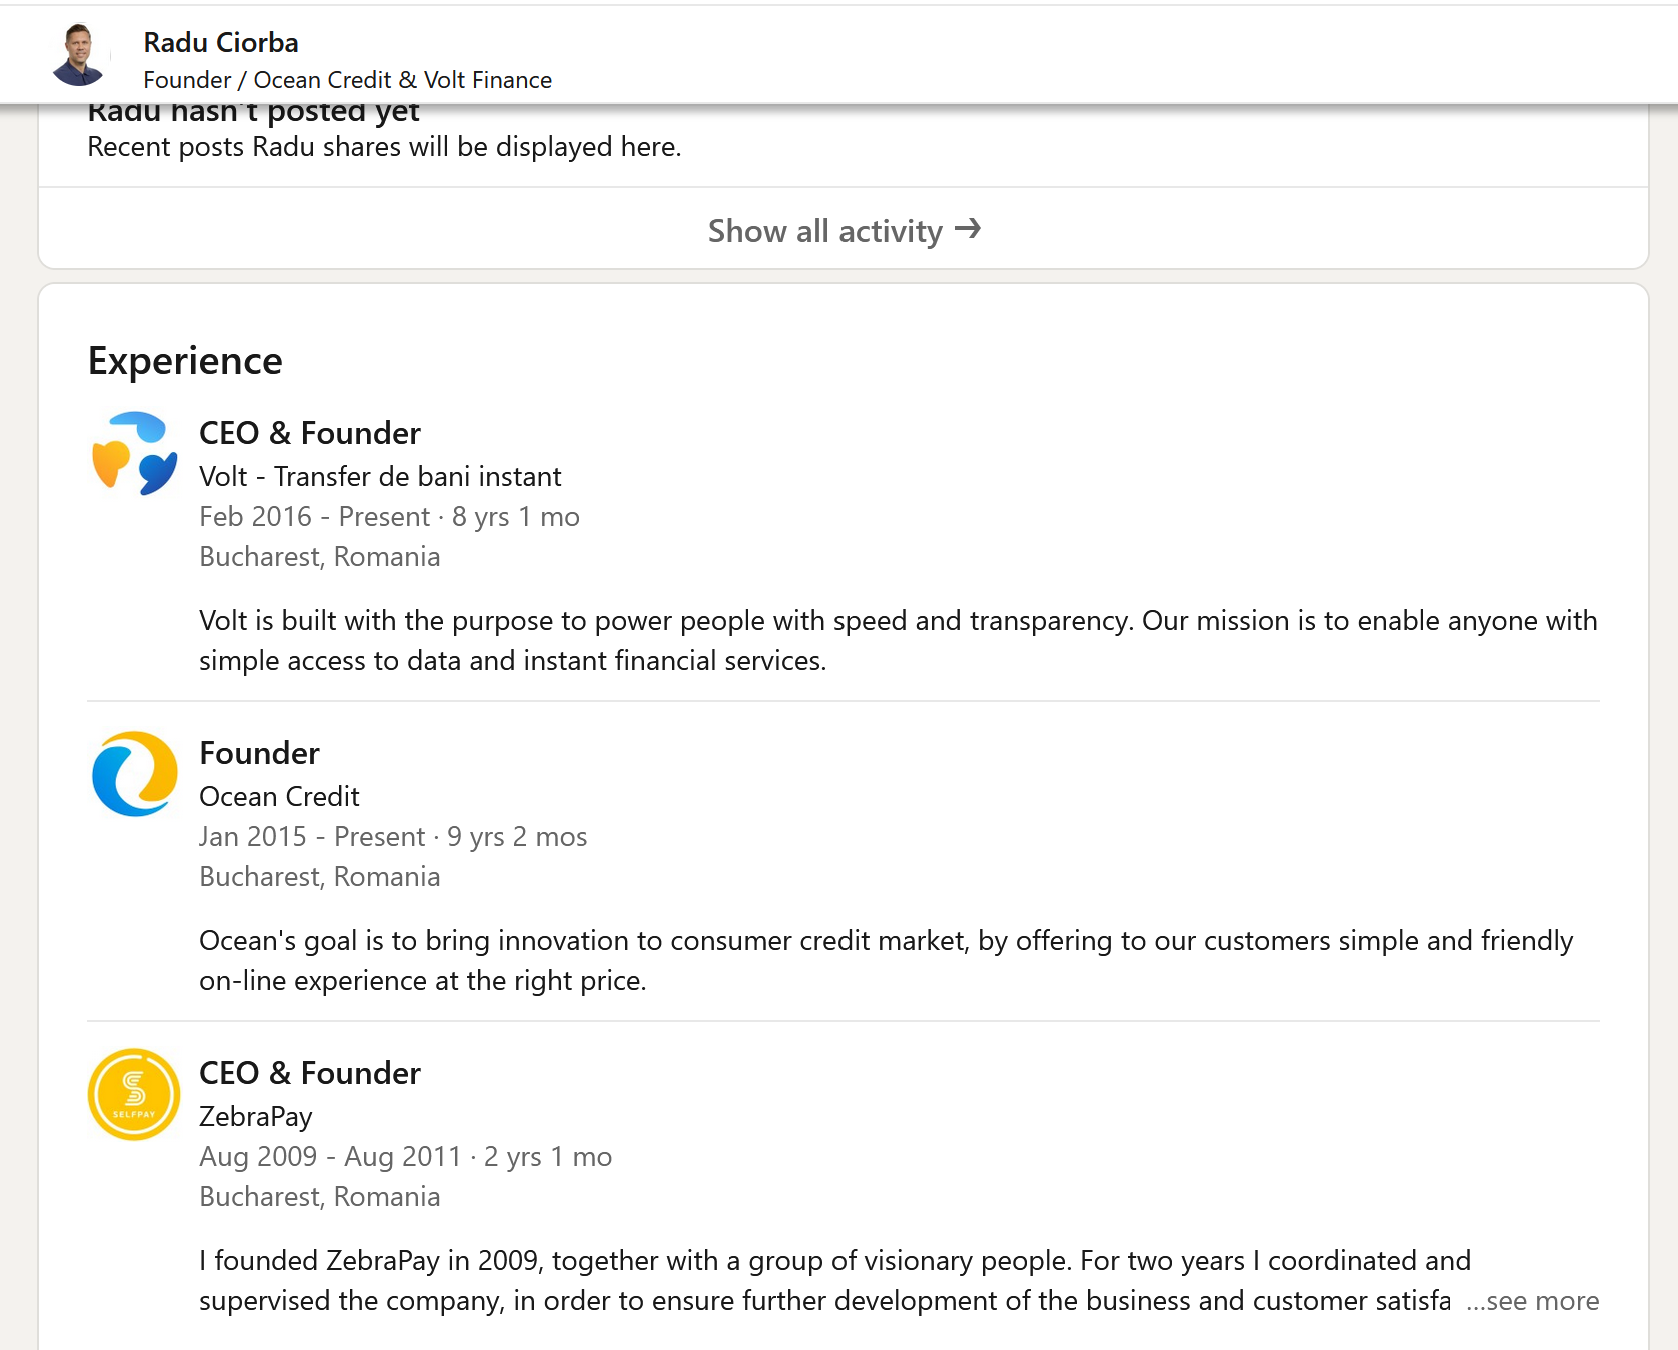
Task: Expand ZebraPay description with see more
Action: [1532, 1301]
